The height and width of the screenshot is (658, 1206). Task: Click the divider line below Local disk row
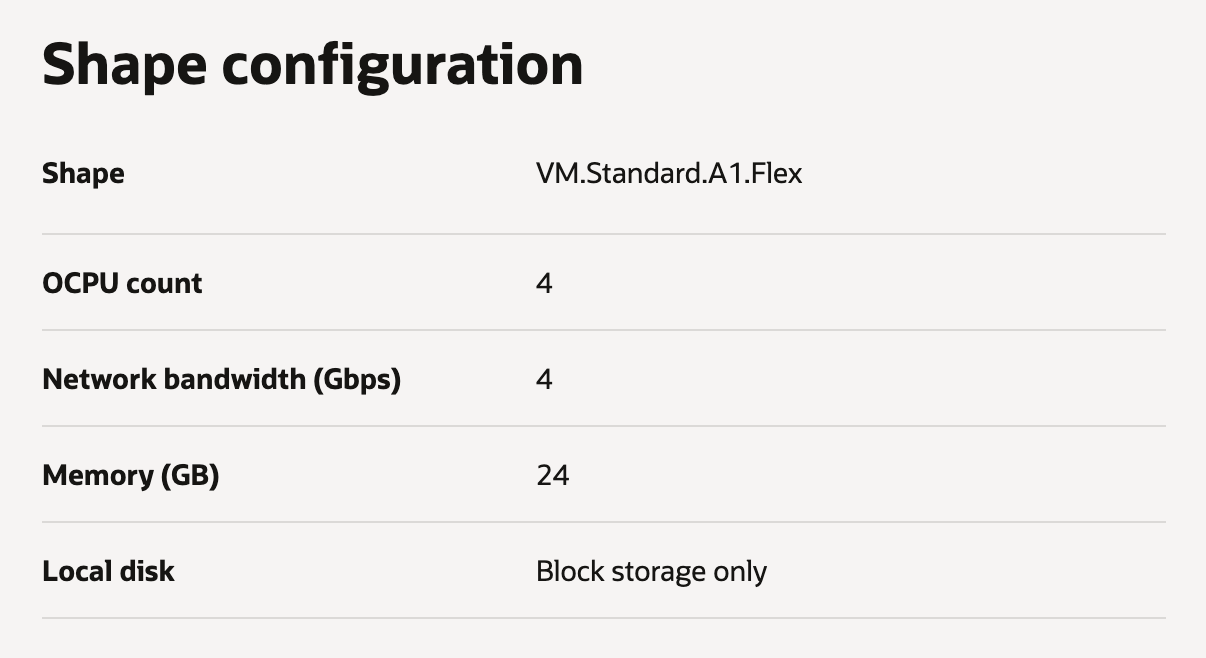(x=603, y=618)
